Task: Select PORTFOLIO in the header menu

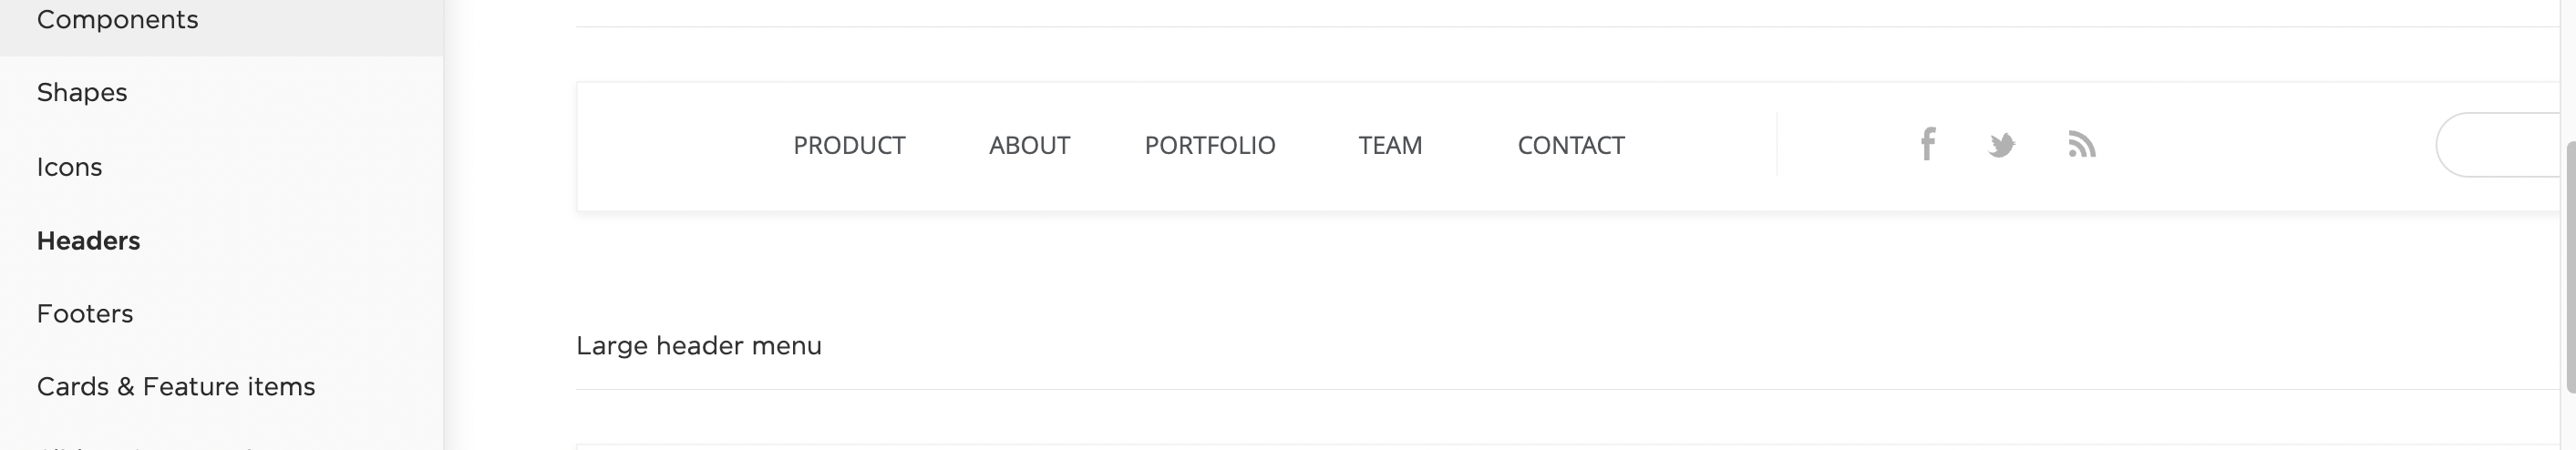Action: (1210, 146)
